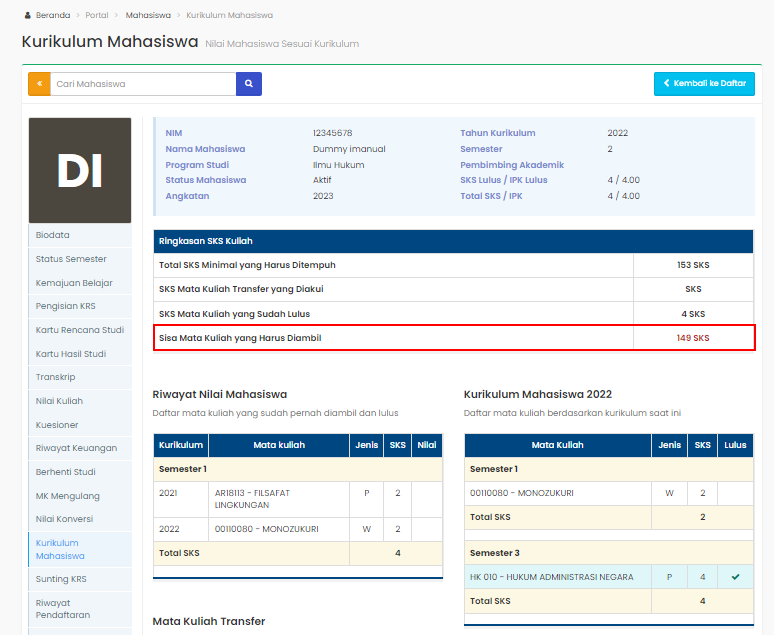Click the 149 SKS remaining value

pyautogui.click(x=693, y=338)
